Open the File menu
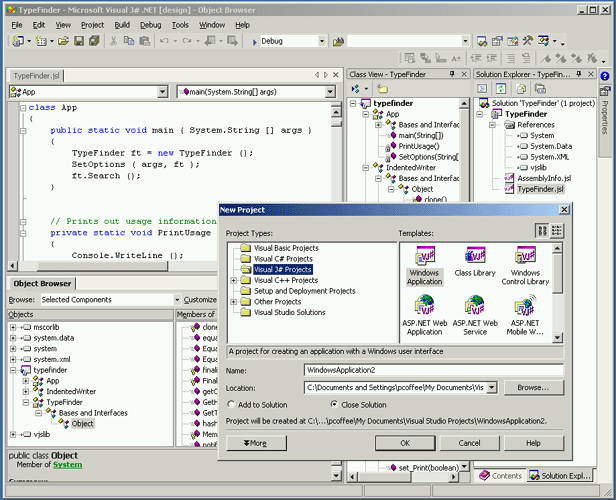 pos(16,25)
